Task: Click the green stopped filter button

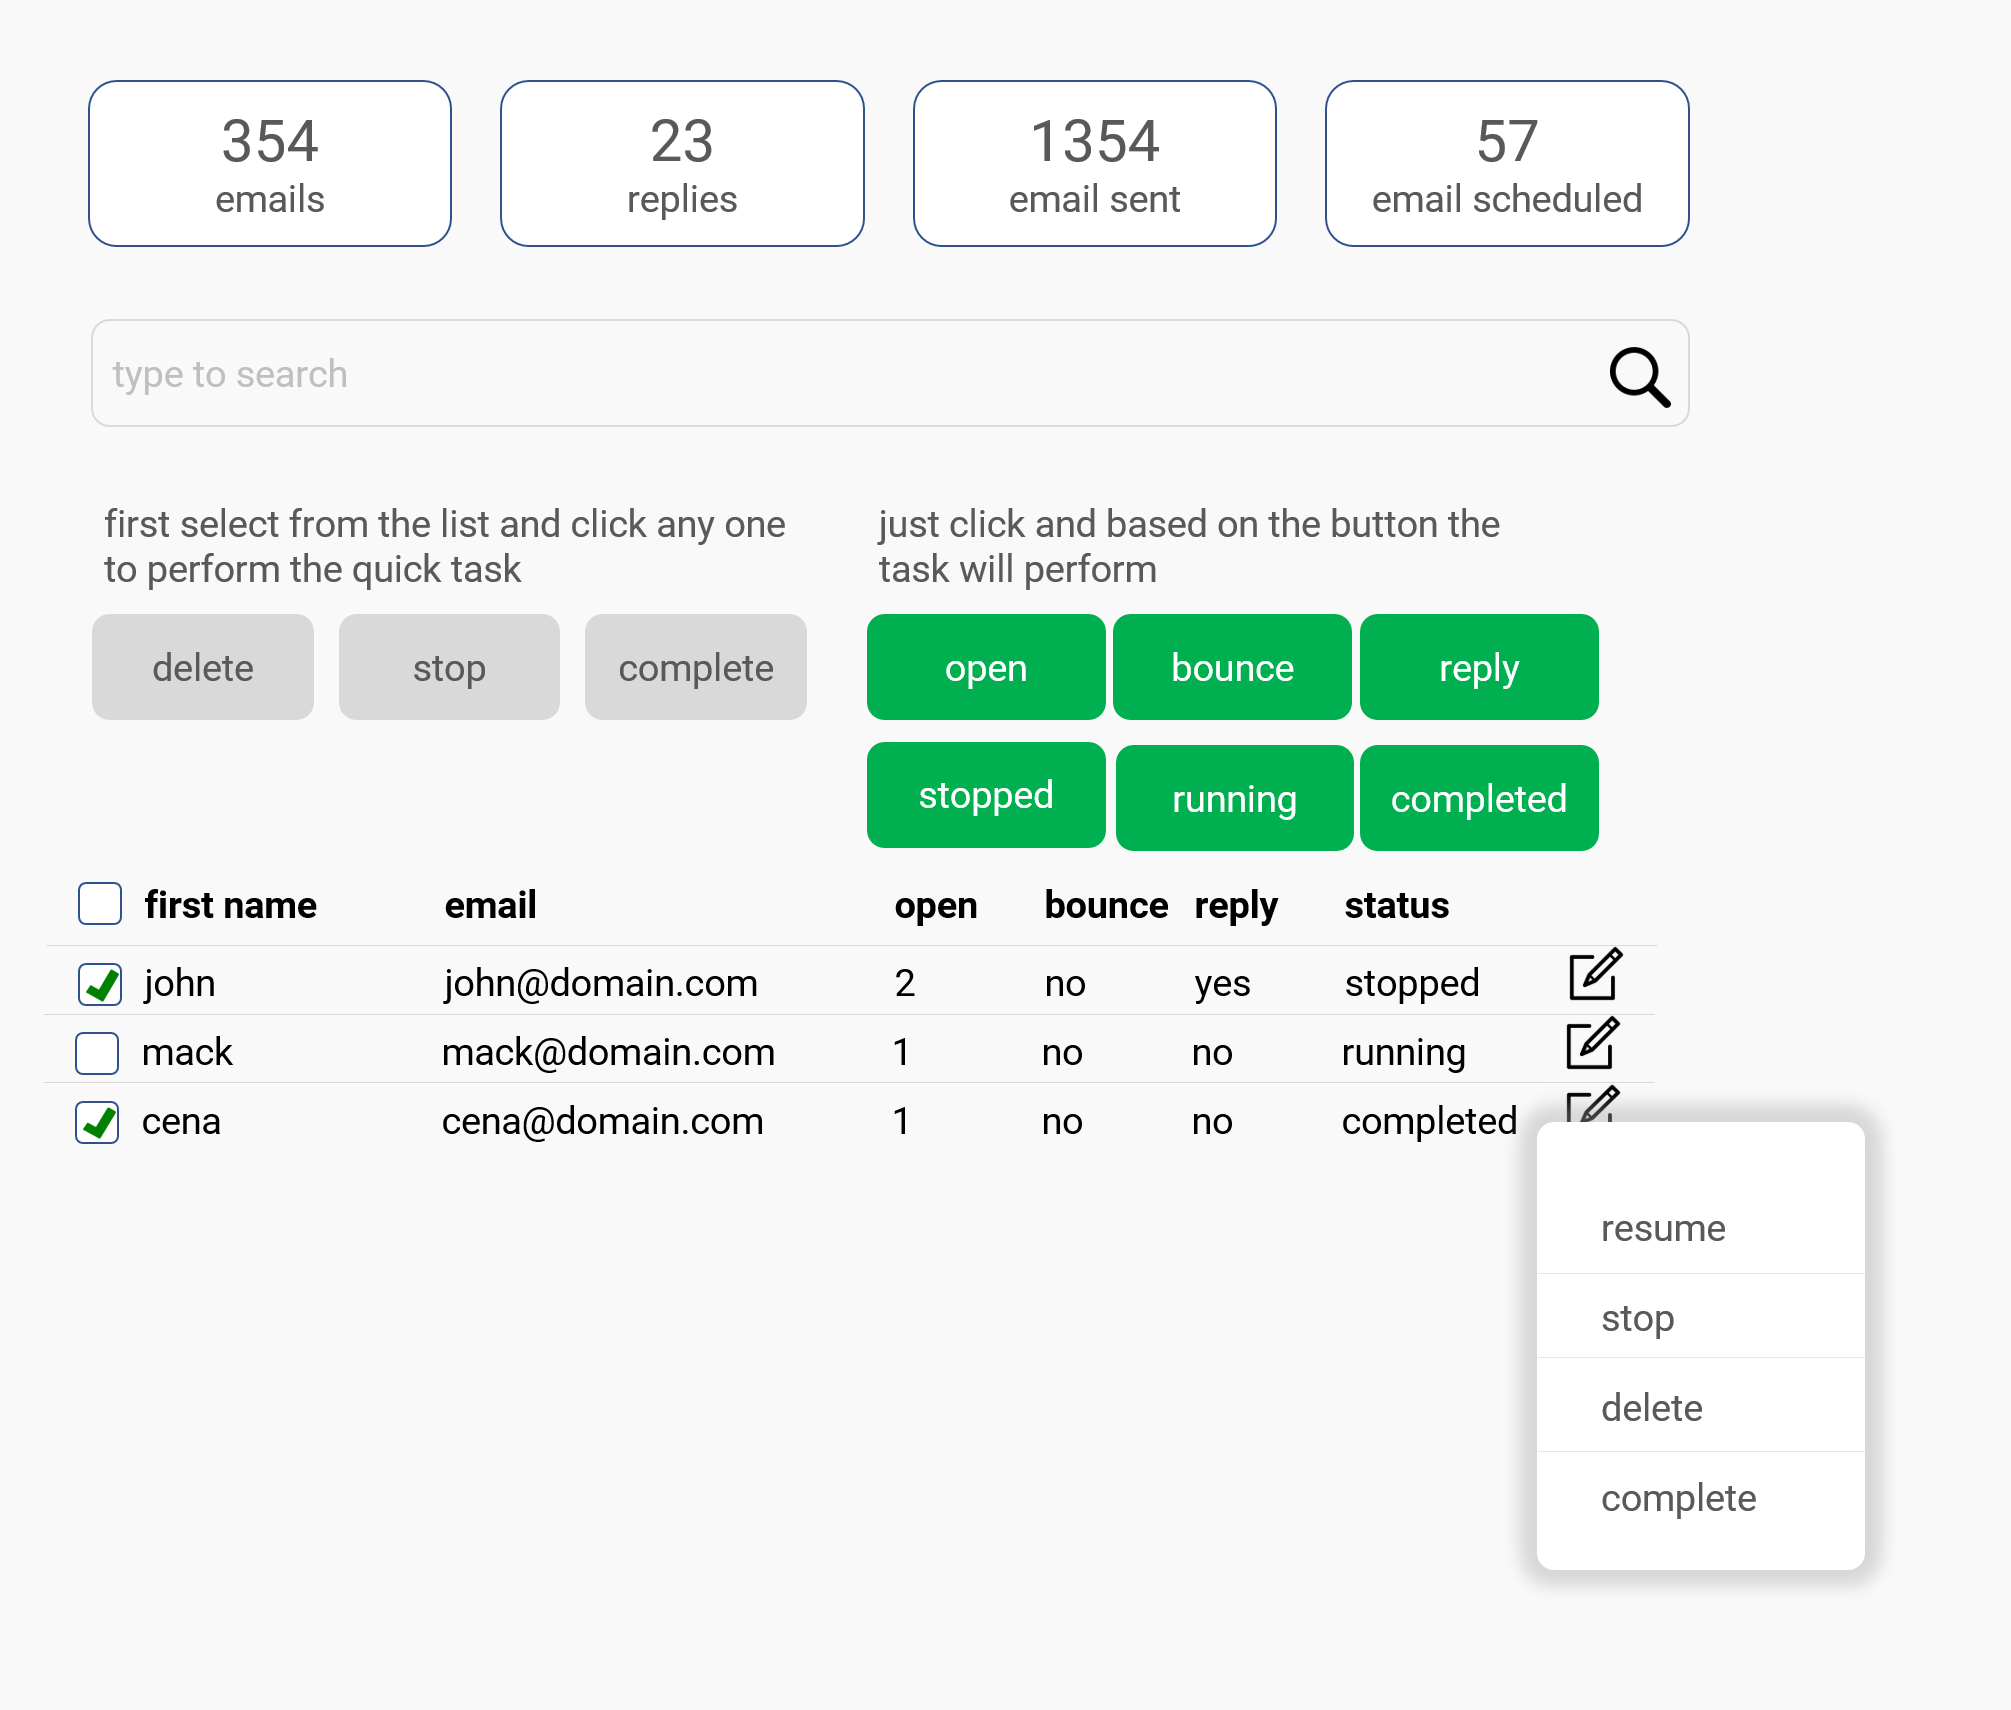Action: 986,795
